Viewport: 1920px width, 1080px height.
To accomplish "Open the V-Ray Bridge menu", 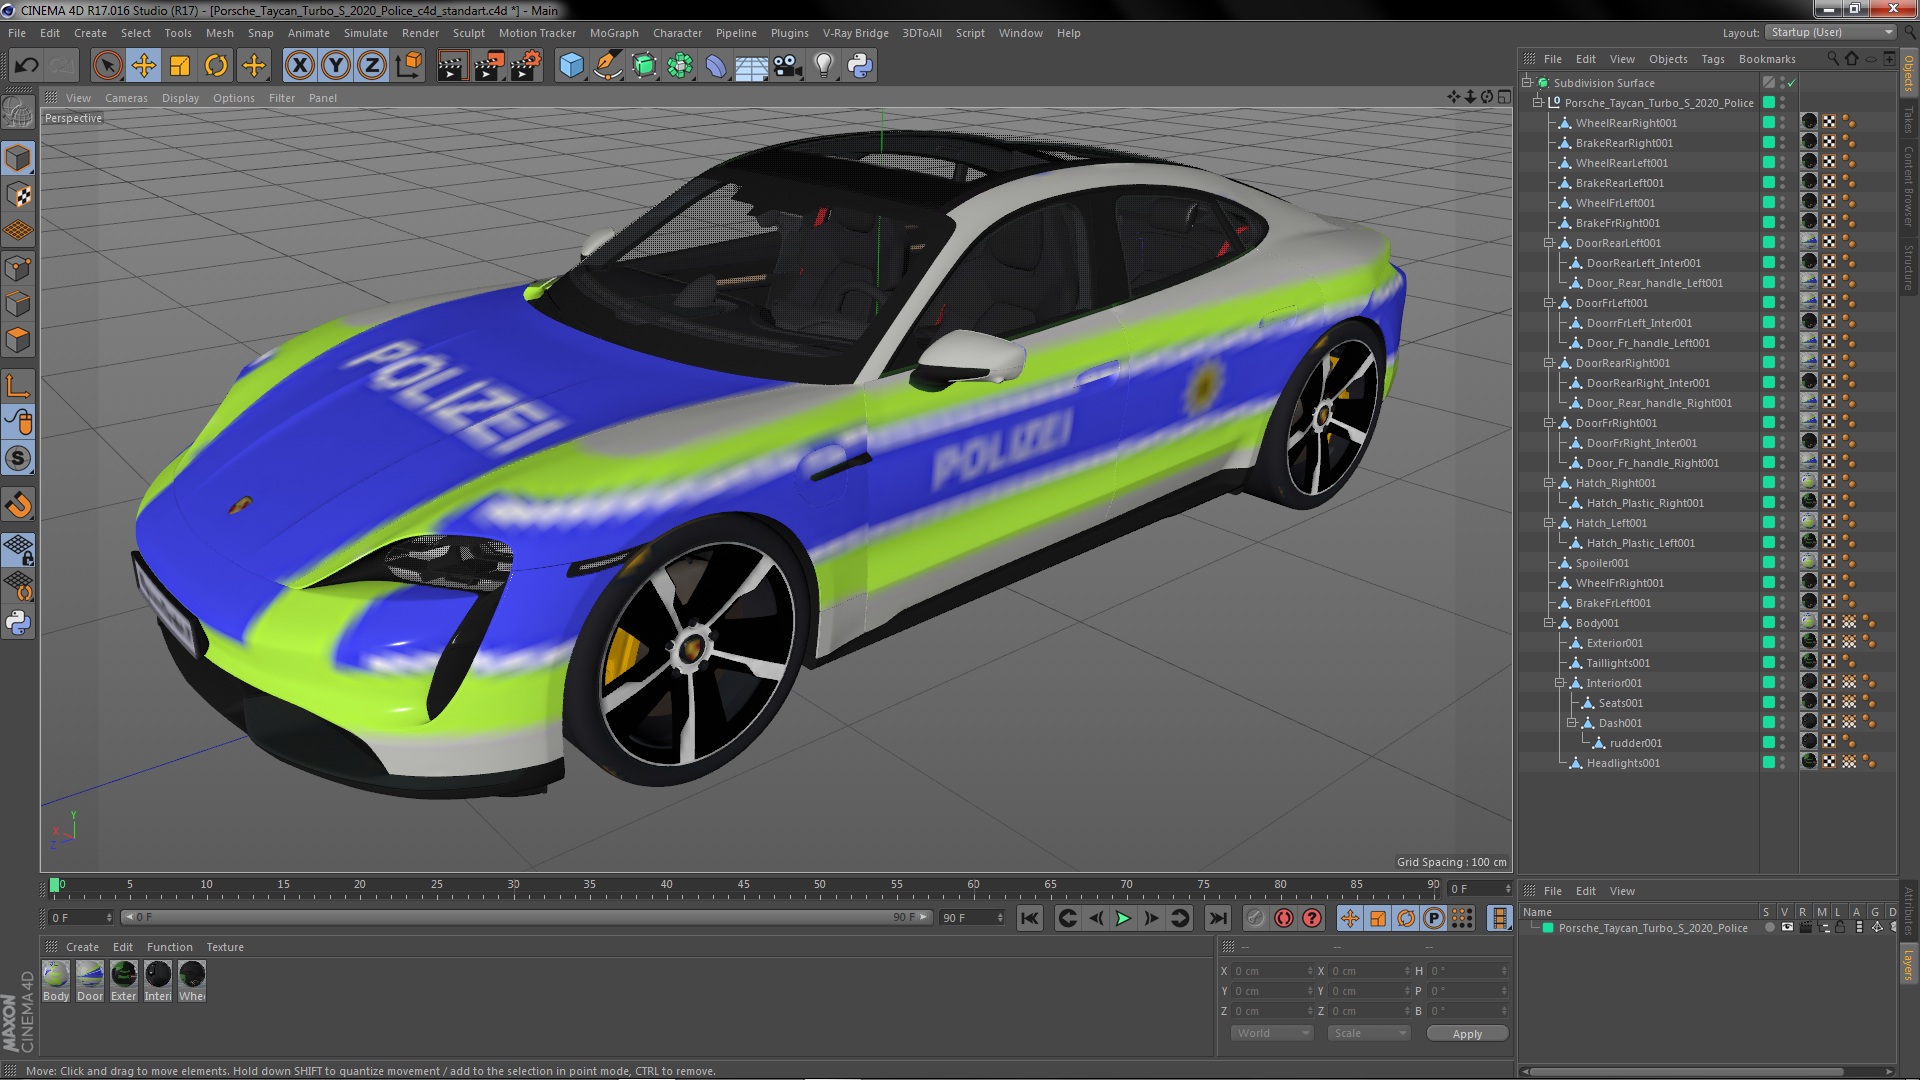I will (855, 33).
